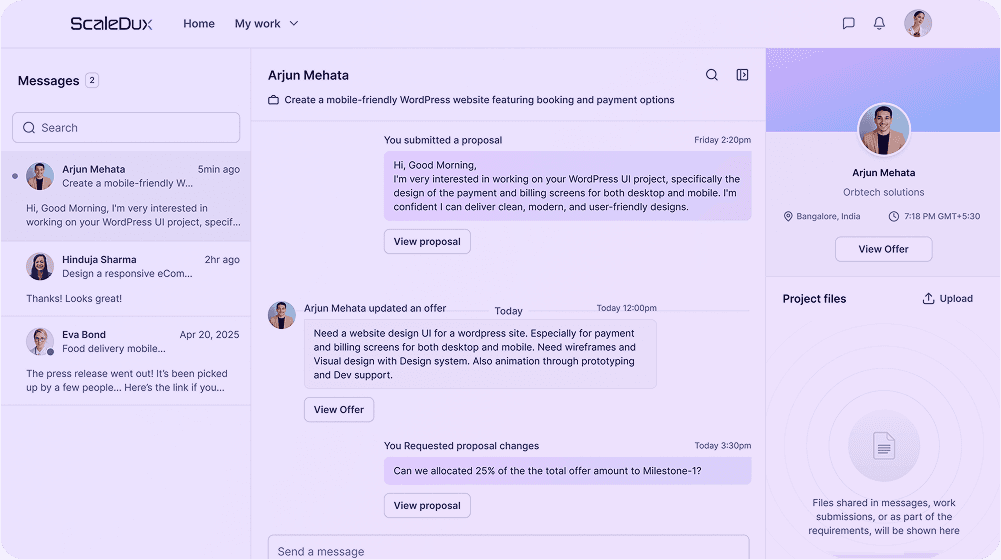The image size is (1001, 560).
Task: Click the 'Apr 20, 2025' date on Eva Bond
Action: 209,335
